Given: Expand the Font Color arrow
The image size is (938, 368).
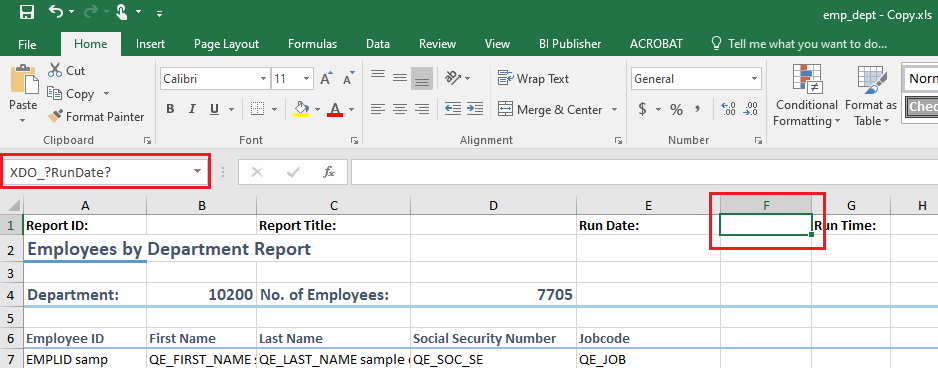Looking at the screenshot, I should tap(351, 110).
